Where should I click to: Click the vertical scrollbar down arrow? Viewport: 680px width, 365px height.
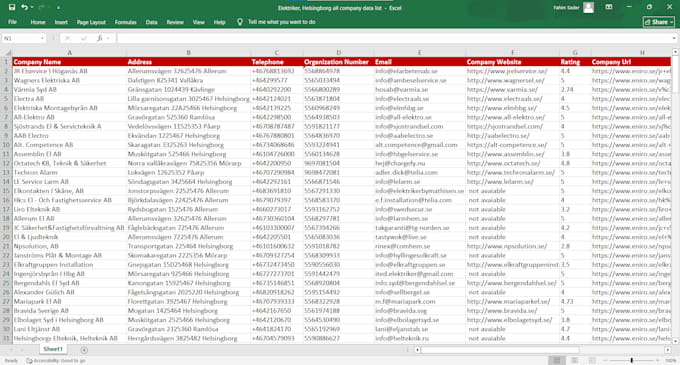pyautogui.click(x=675, y=341)
